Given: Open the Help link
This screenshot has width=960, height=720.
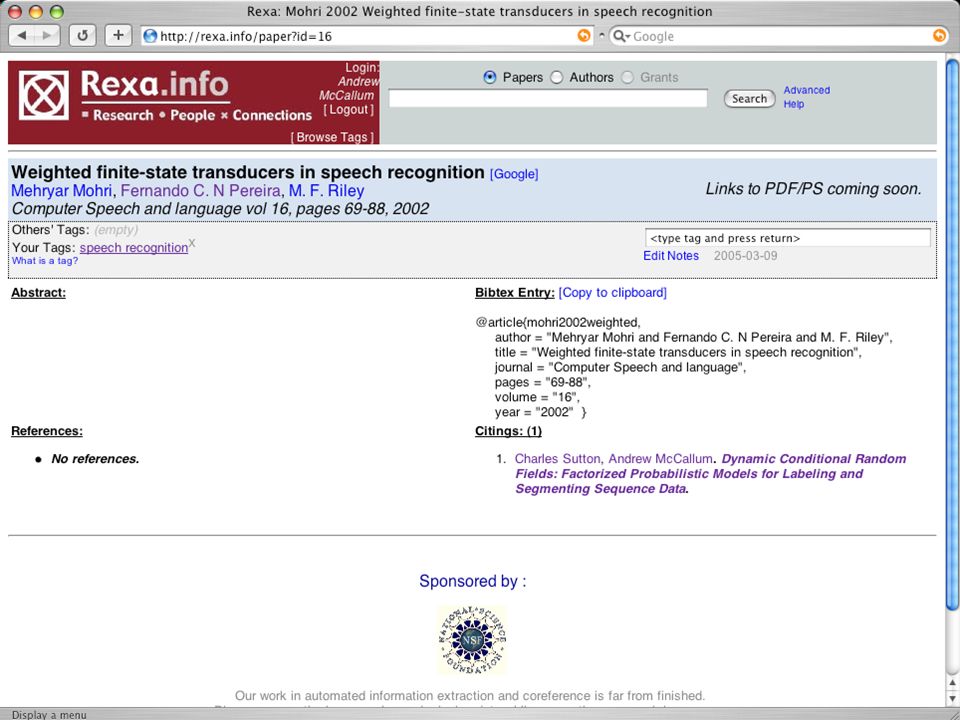Looking at the screenshot, I should pos(793,104).
